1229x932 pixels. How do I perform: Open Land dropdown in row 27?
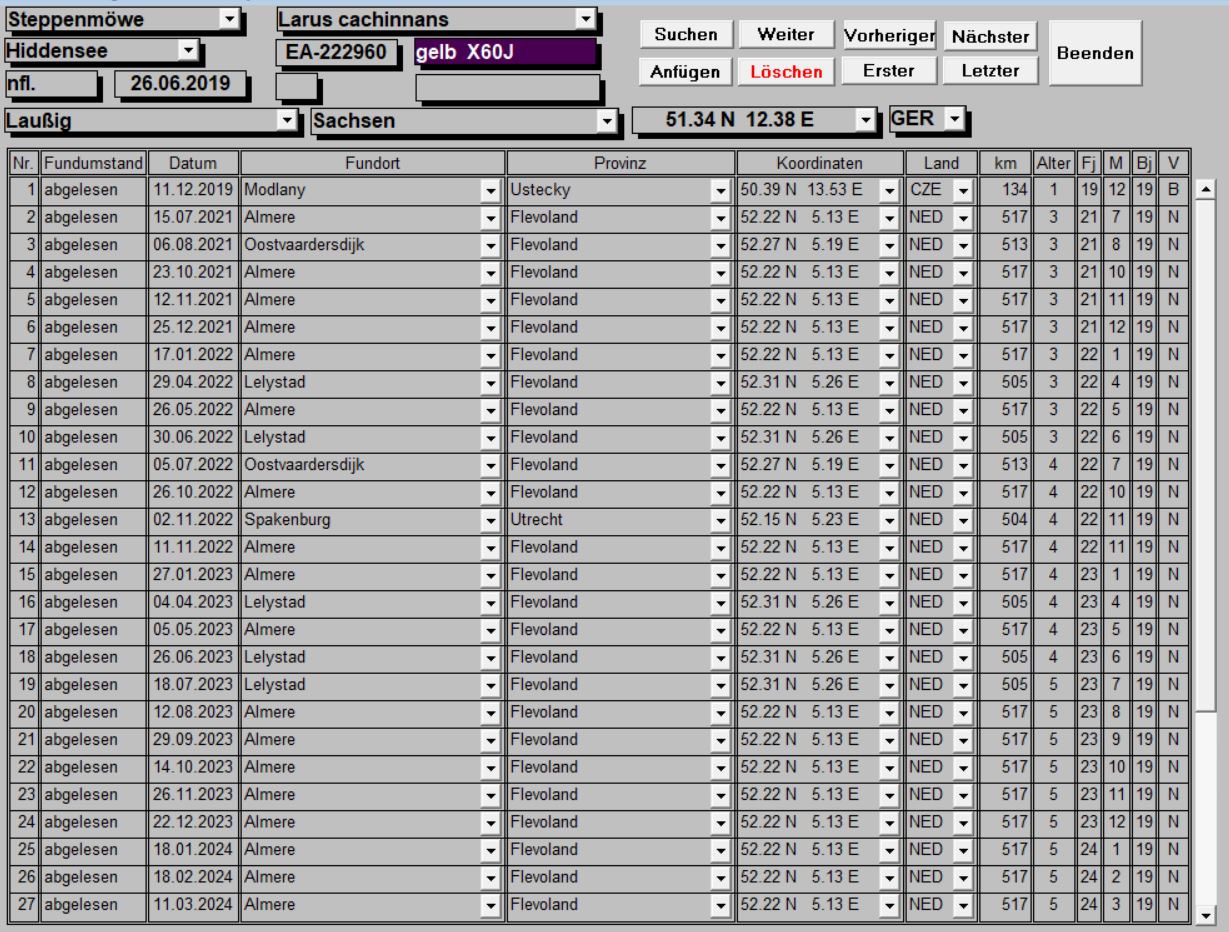(963, 905)
